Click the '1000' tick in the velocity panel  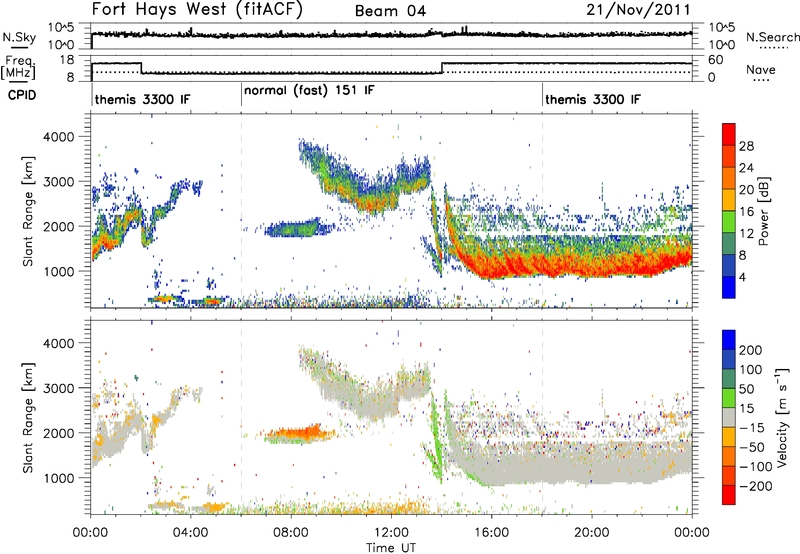point(58,478)
